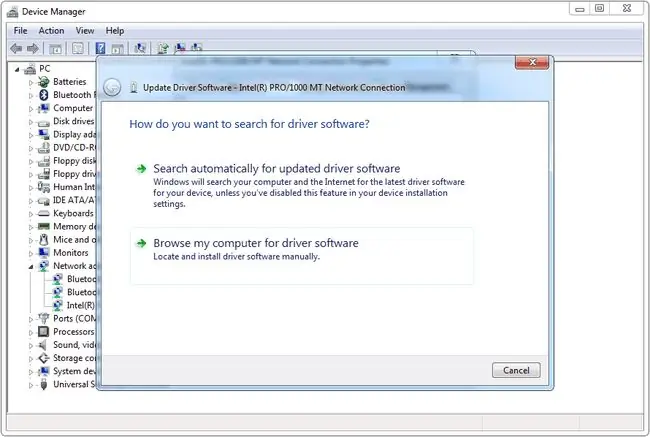Expand the System devices category arrow
The width and height of the screenshot is (650, 437).
pyautogui.click(x=31, y=372)
